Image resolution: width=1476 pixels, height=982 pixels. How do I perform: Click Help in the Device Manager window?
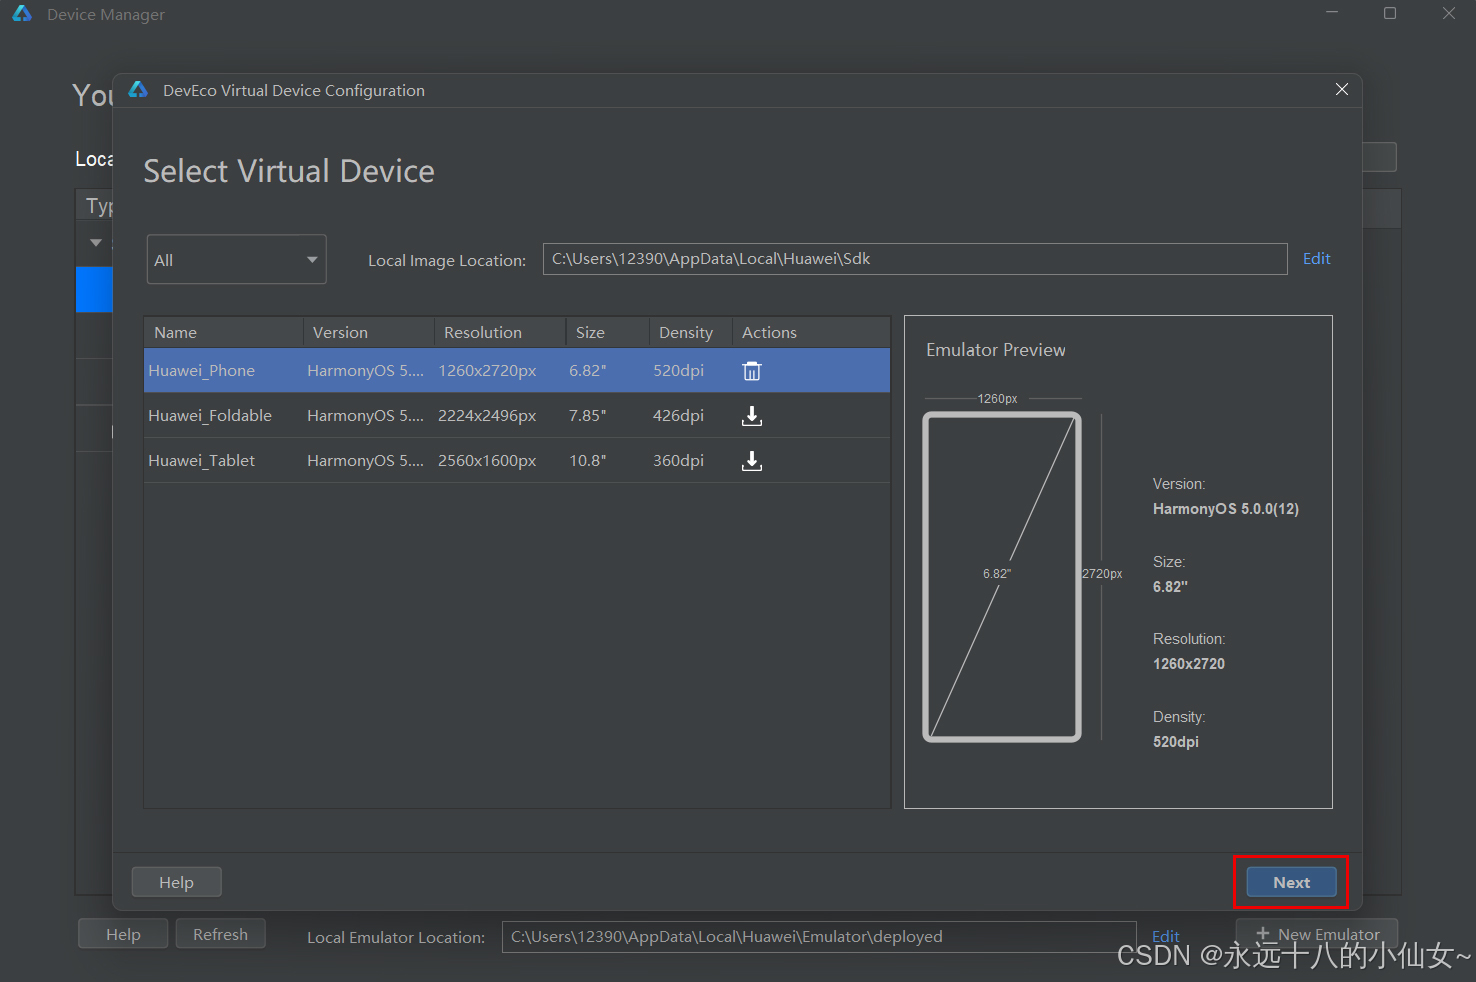[123, 934]
